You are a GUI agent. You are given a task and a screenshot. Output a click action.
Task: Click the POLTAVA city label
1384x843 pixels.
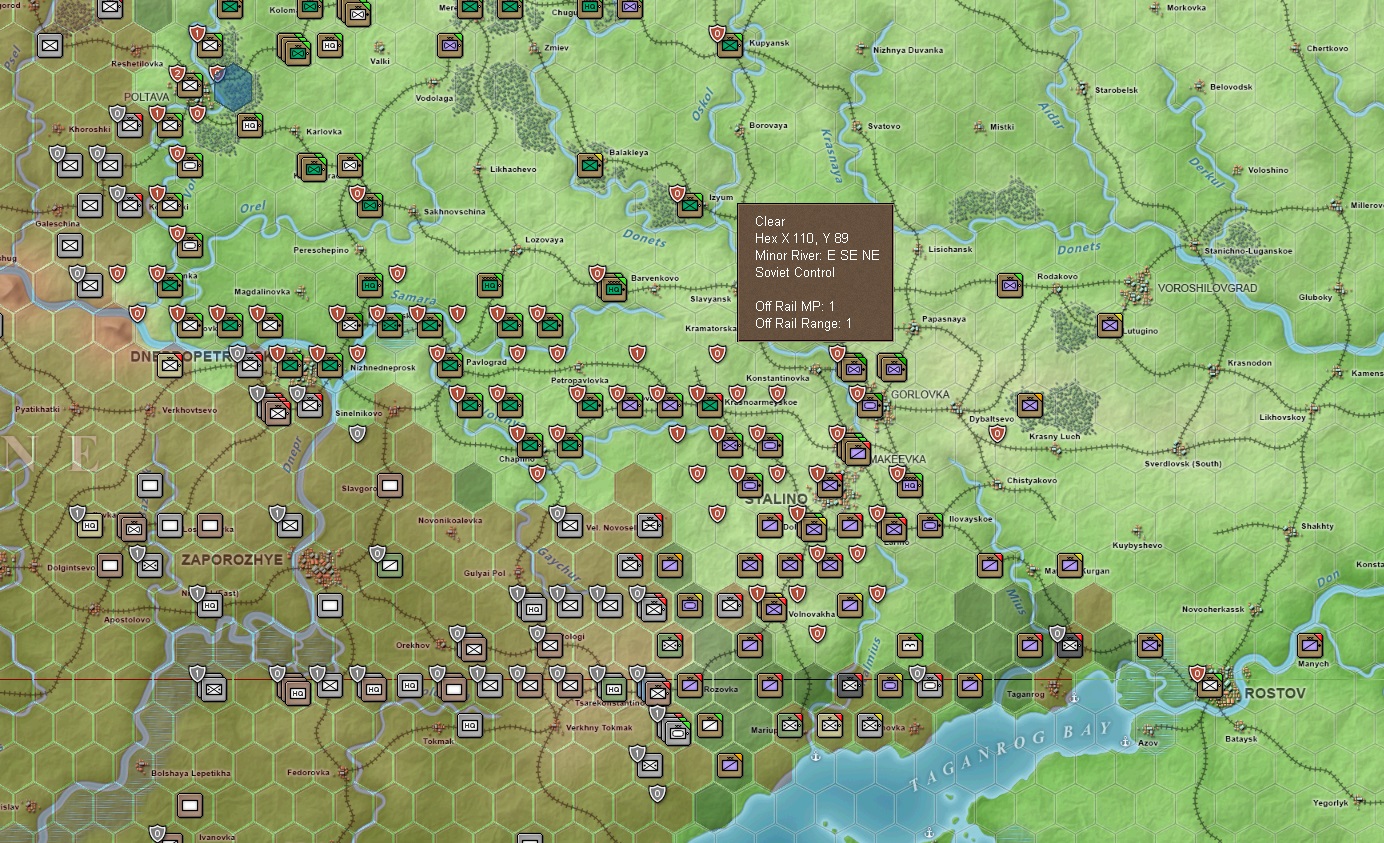[148, 97]
